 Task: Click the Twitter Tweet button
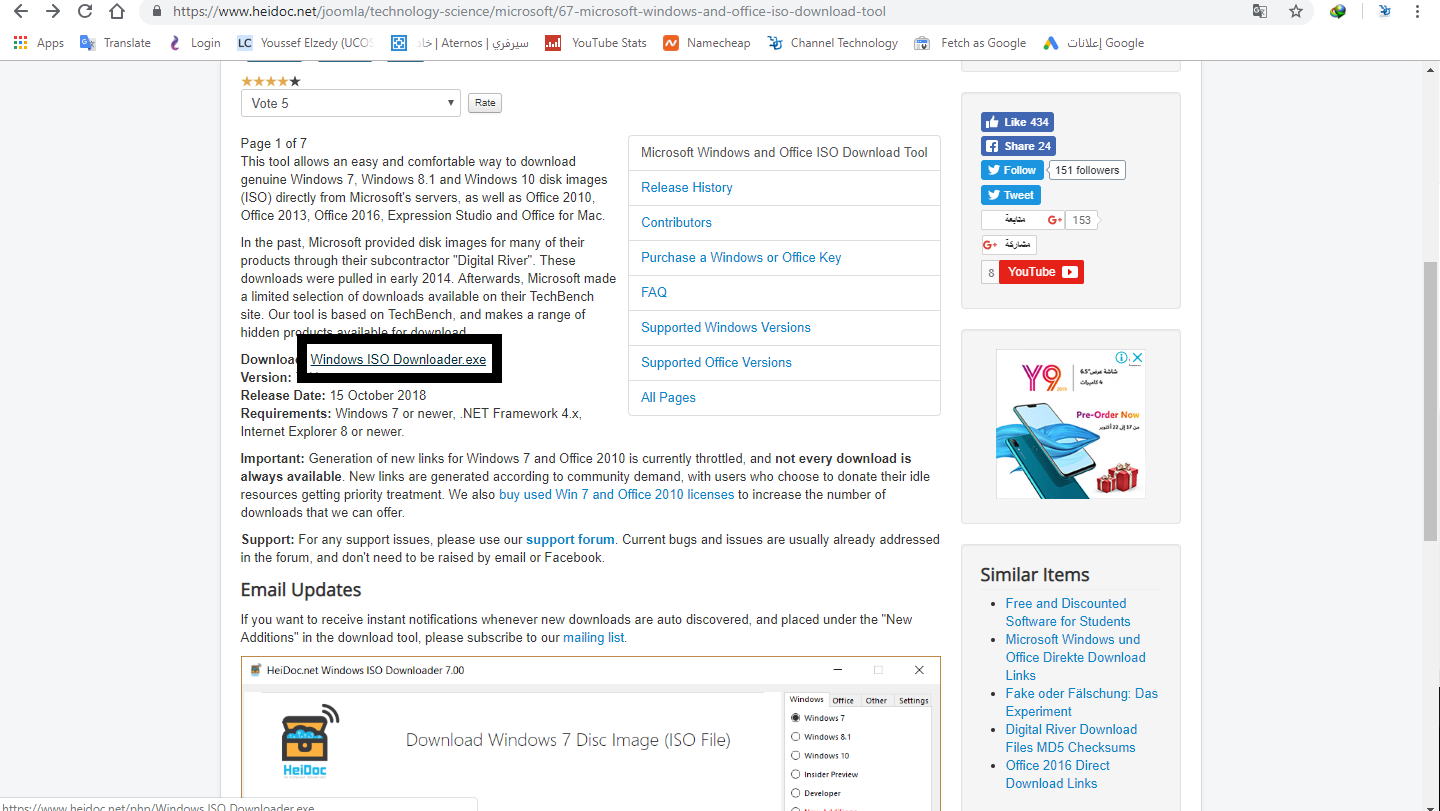[1011, 195]
